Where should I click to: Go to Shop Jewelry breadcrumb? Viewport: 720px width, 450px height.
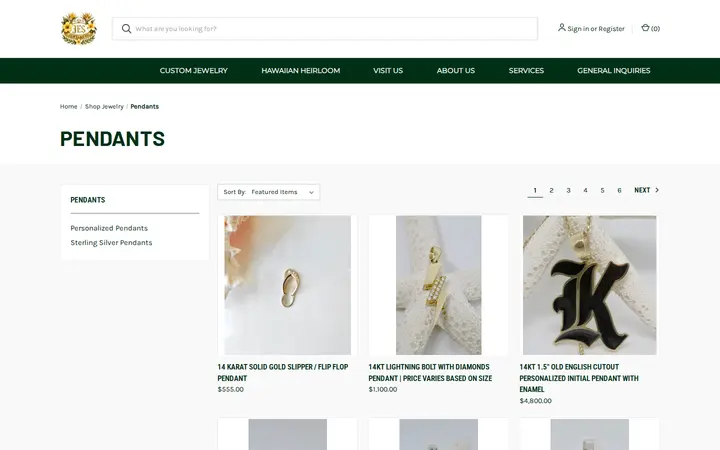[x=104, y=107]
